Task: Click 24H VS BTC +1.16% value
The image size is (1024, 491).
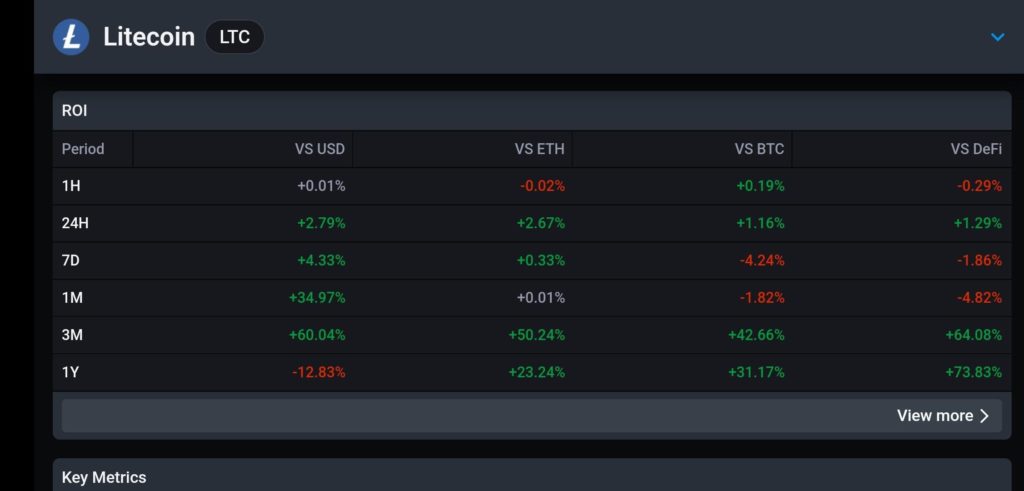Action: [761, 223]
